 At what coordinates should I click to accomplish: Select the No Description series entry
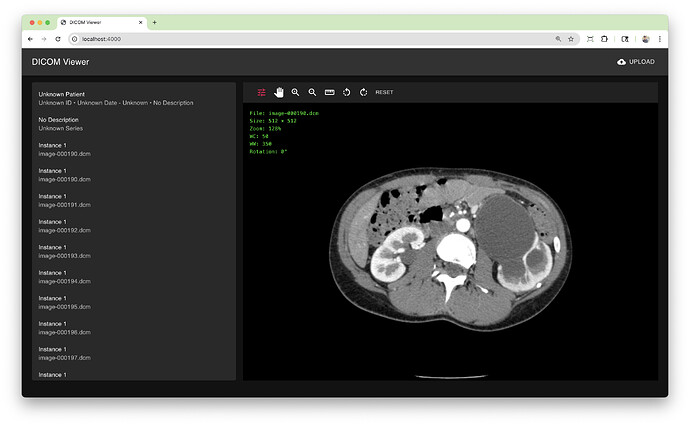[x=134, y=124]
